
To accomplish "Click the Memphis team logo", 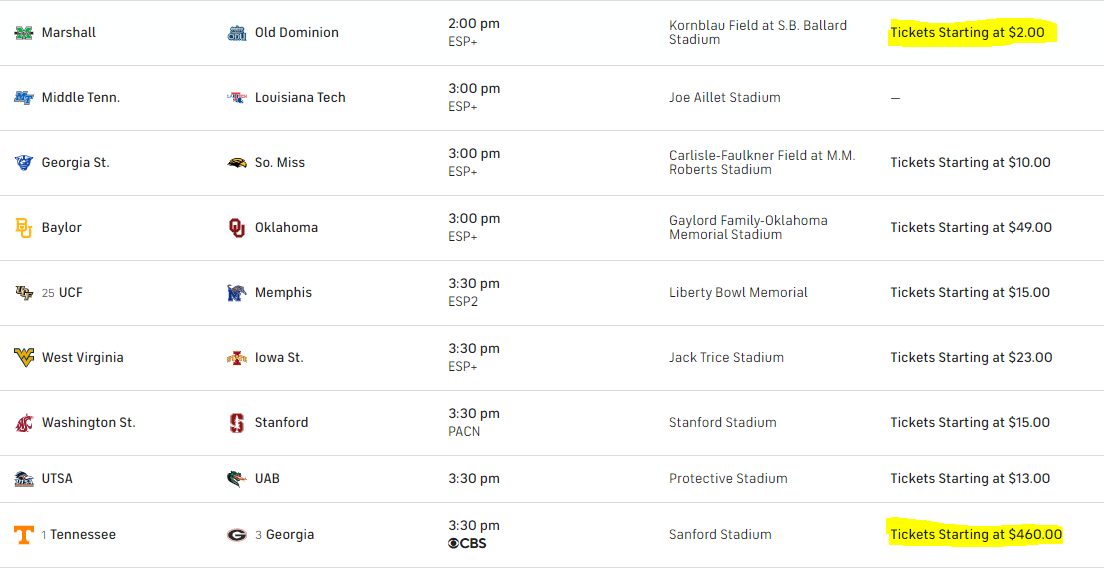I will 237,293.
